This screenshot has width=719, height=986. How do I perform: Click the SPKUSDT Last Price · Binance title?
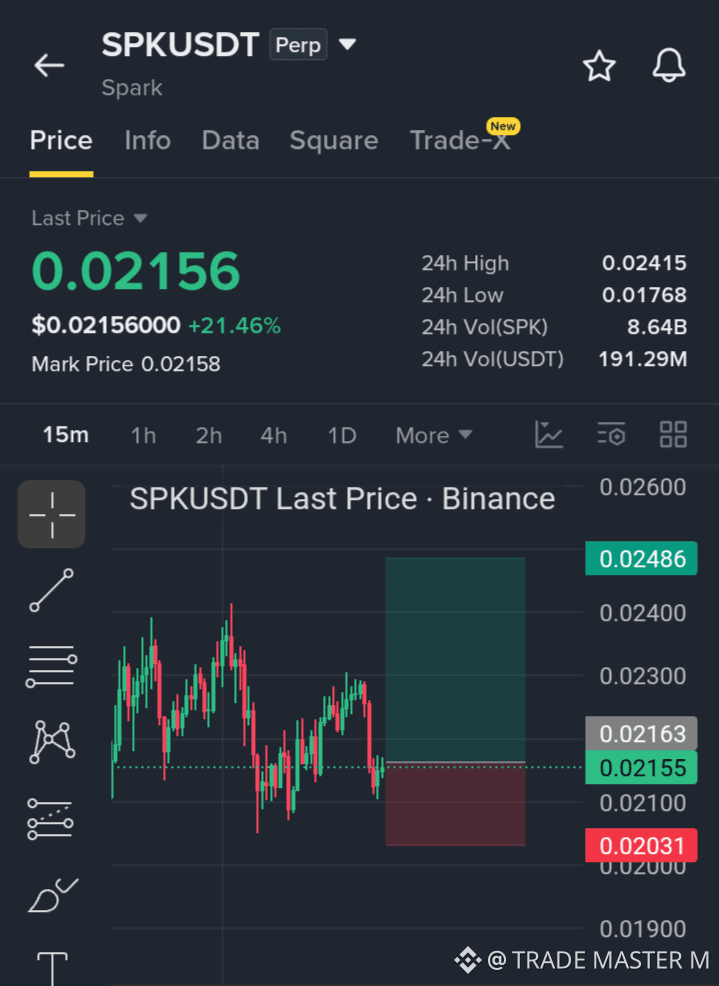coord(342,499)
